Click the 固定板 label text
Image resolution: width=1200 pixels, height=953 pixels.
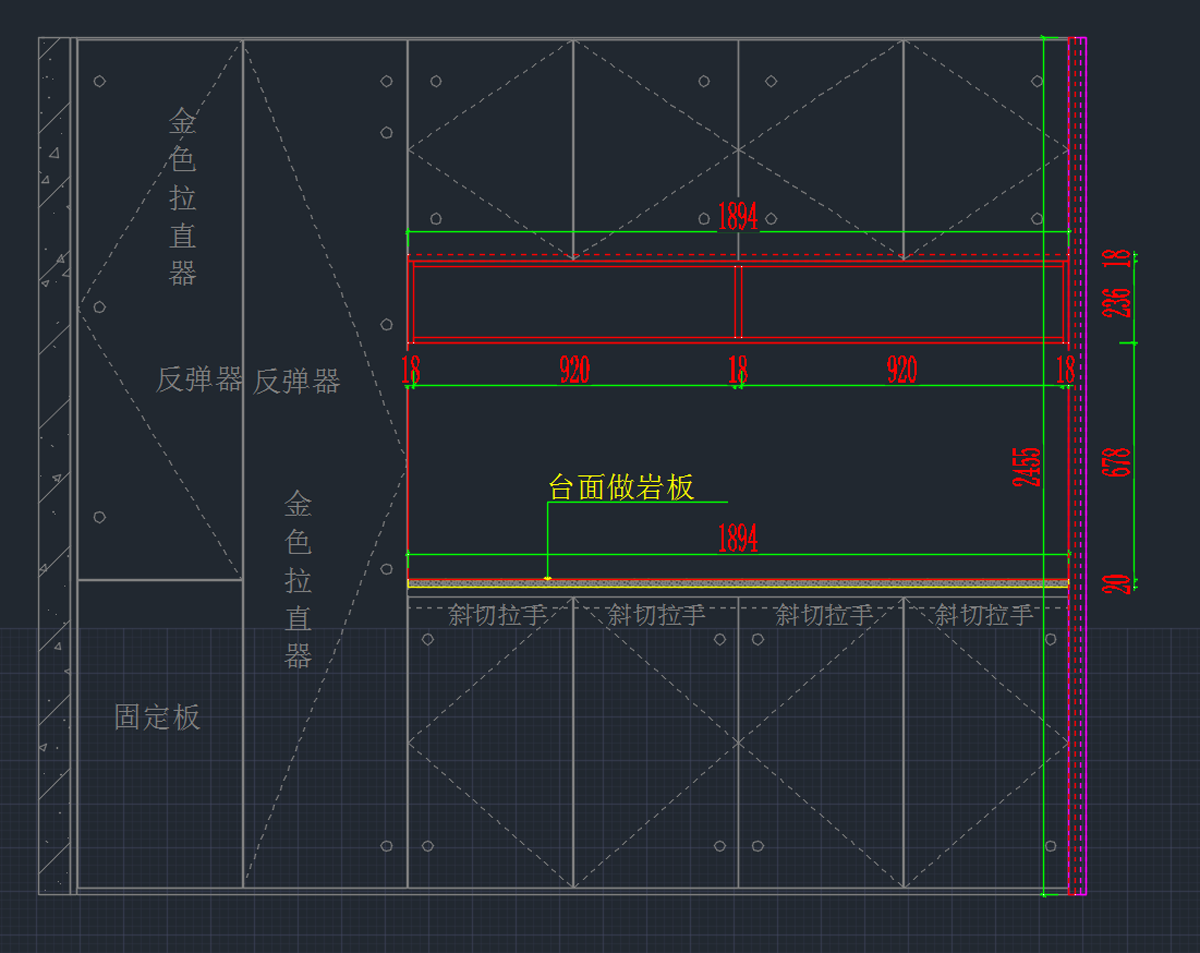157,717
